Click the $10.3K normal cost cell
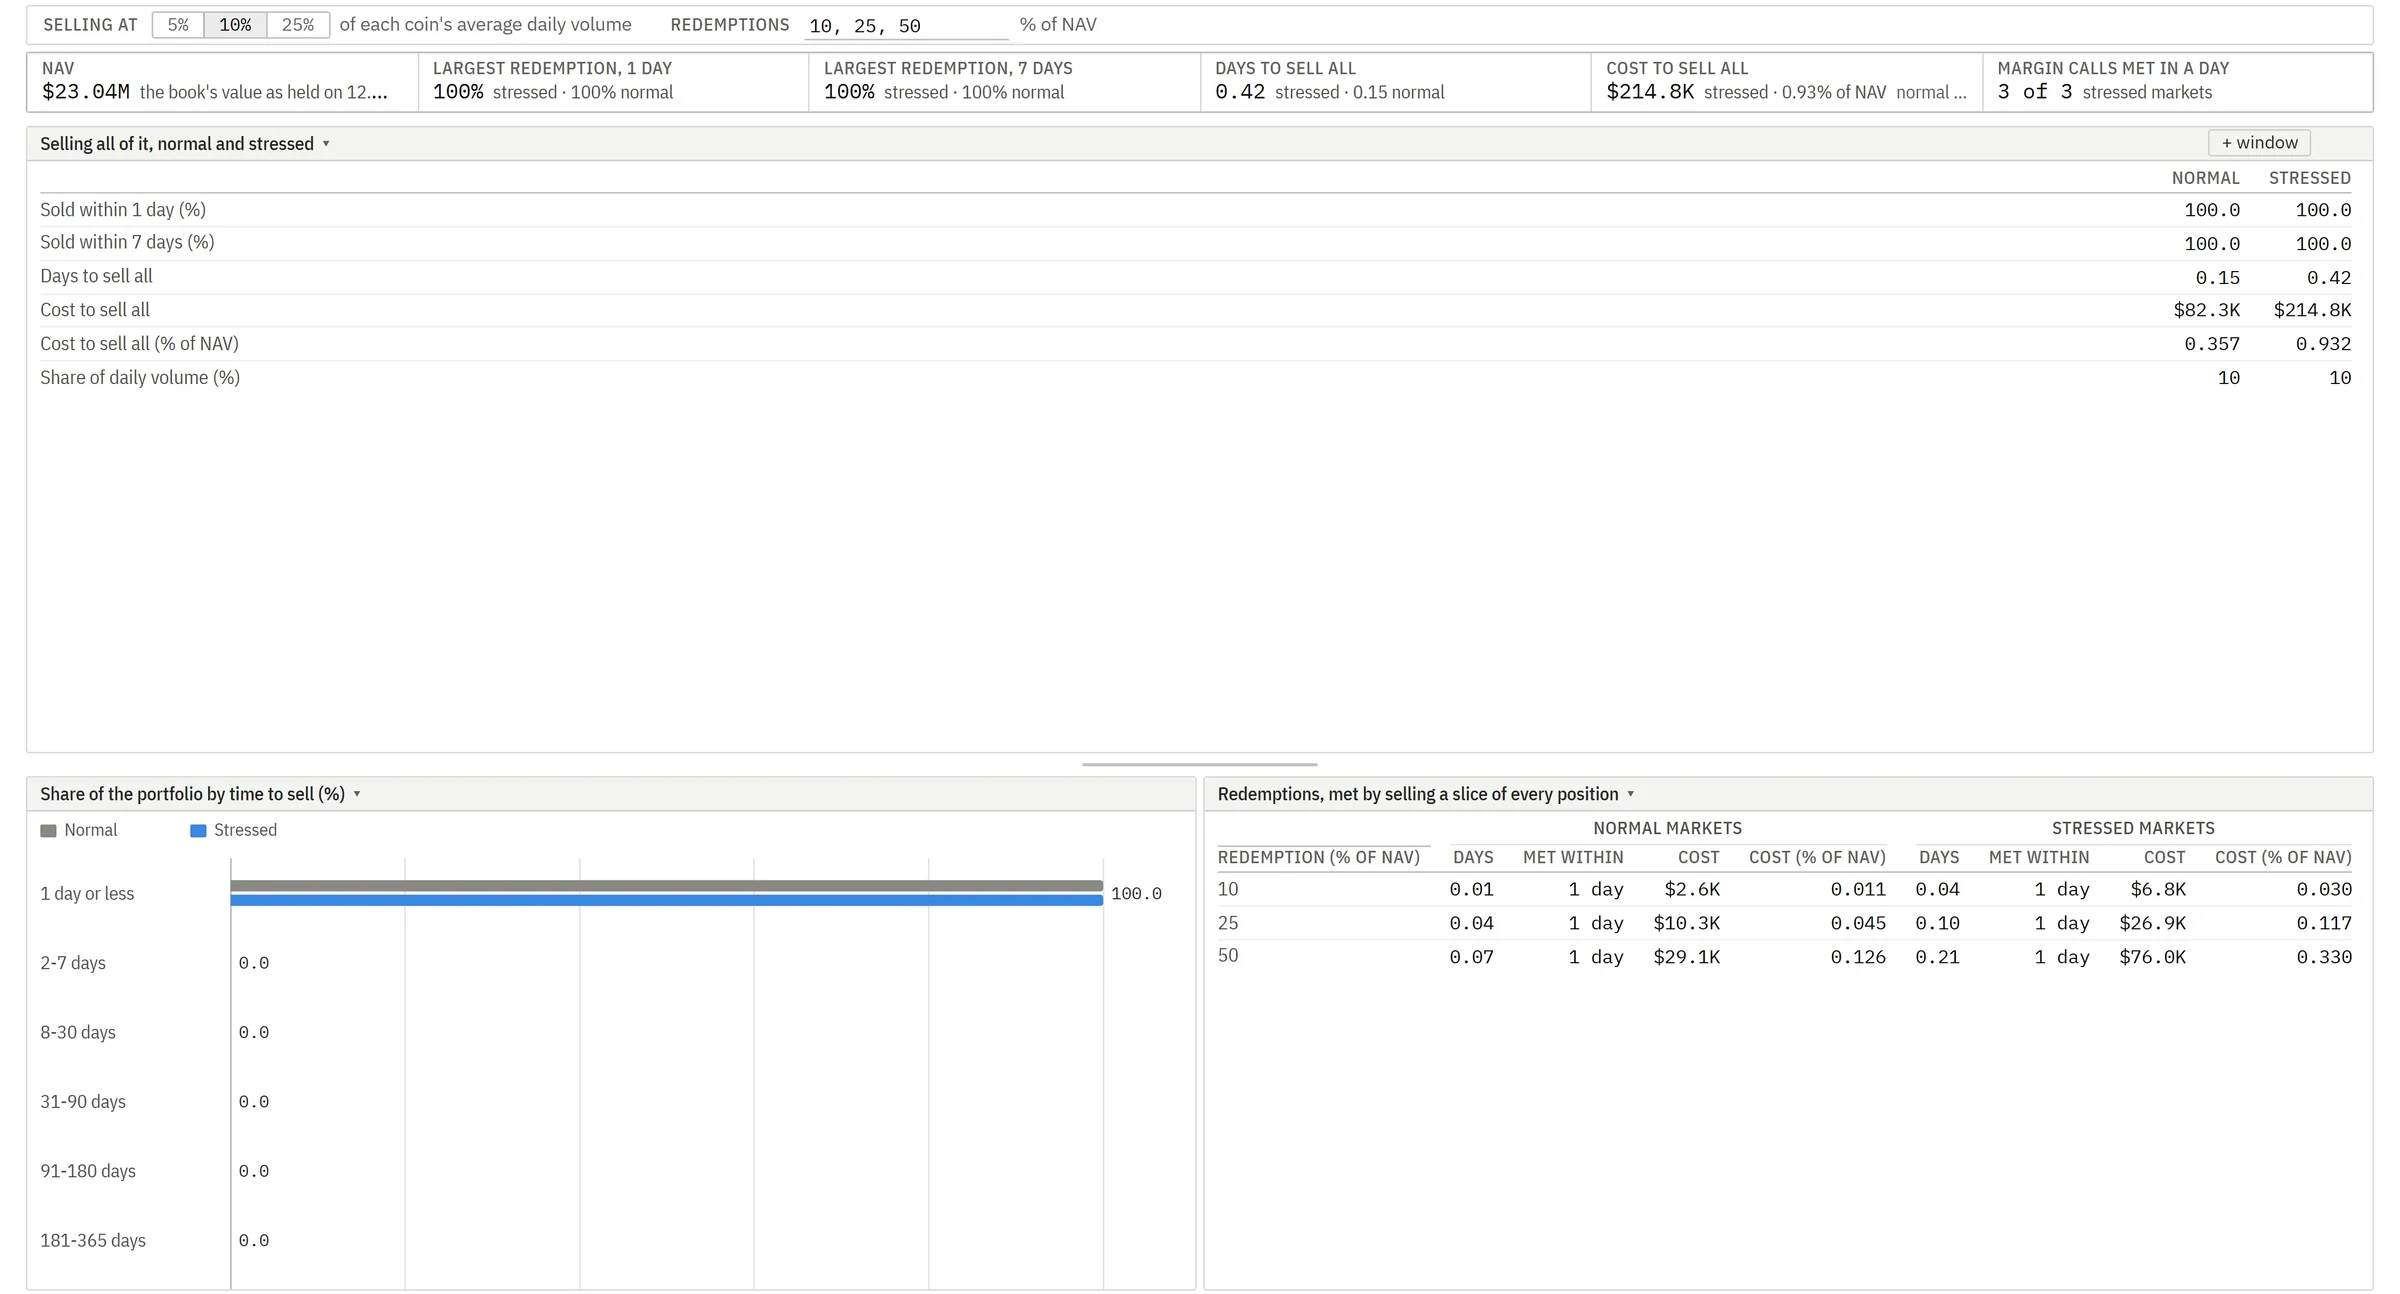This screenshot has width=2400, height=1294. pyautogui.click(x=1686, y=924)
